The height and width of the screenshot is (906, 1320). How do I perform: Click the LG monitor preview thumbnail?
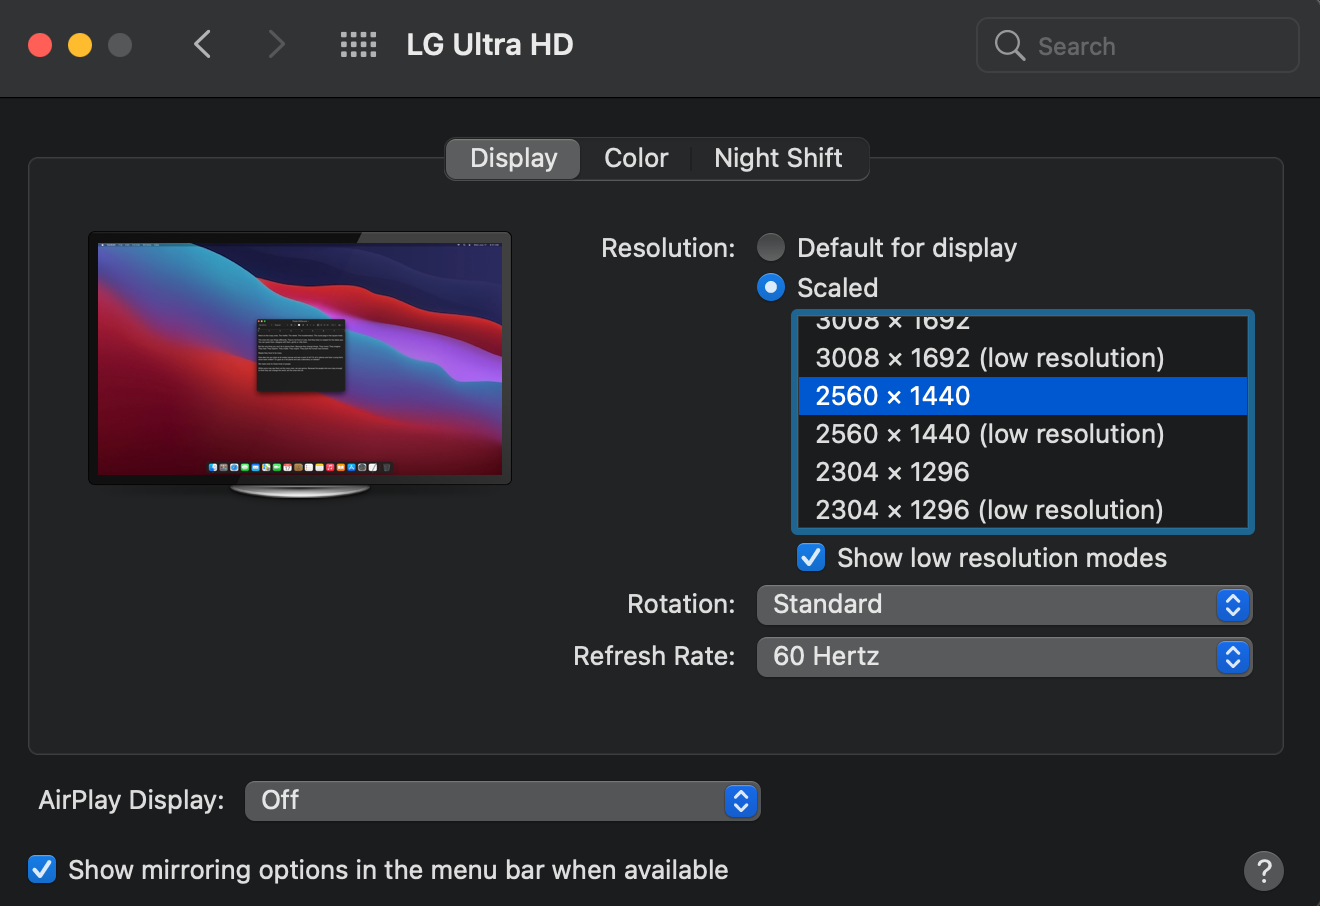tap(300, 365)
